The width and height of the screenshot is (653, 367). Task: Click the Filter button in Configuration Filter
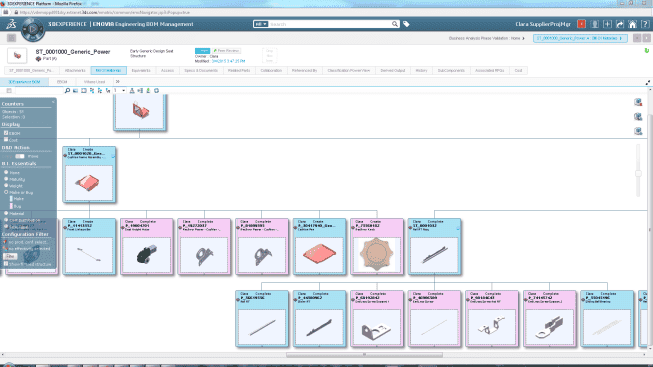pyautogui.click(x=10, y=256)
